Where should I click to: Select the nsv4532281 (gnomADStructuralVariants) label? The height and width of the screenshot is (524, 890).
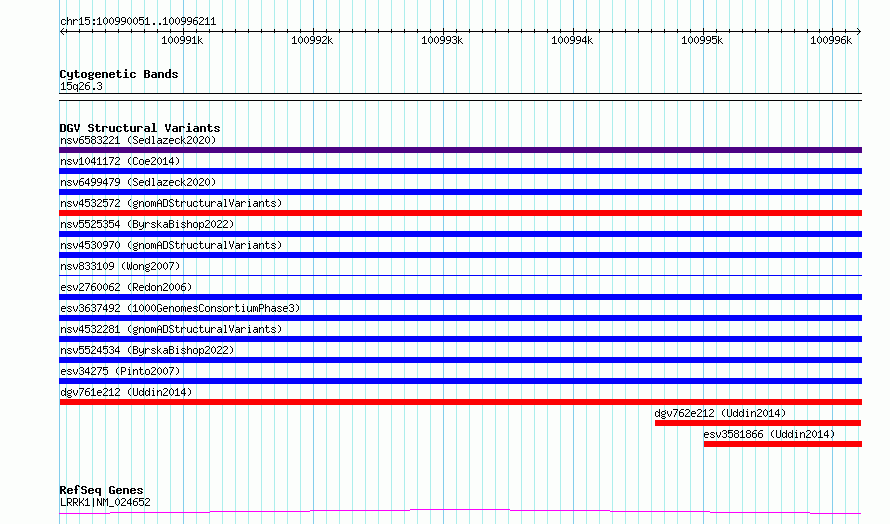tap(171, 329)
